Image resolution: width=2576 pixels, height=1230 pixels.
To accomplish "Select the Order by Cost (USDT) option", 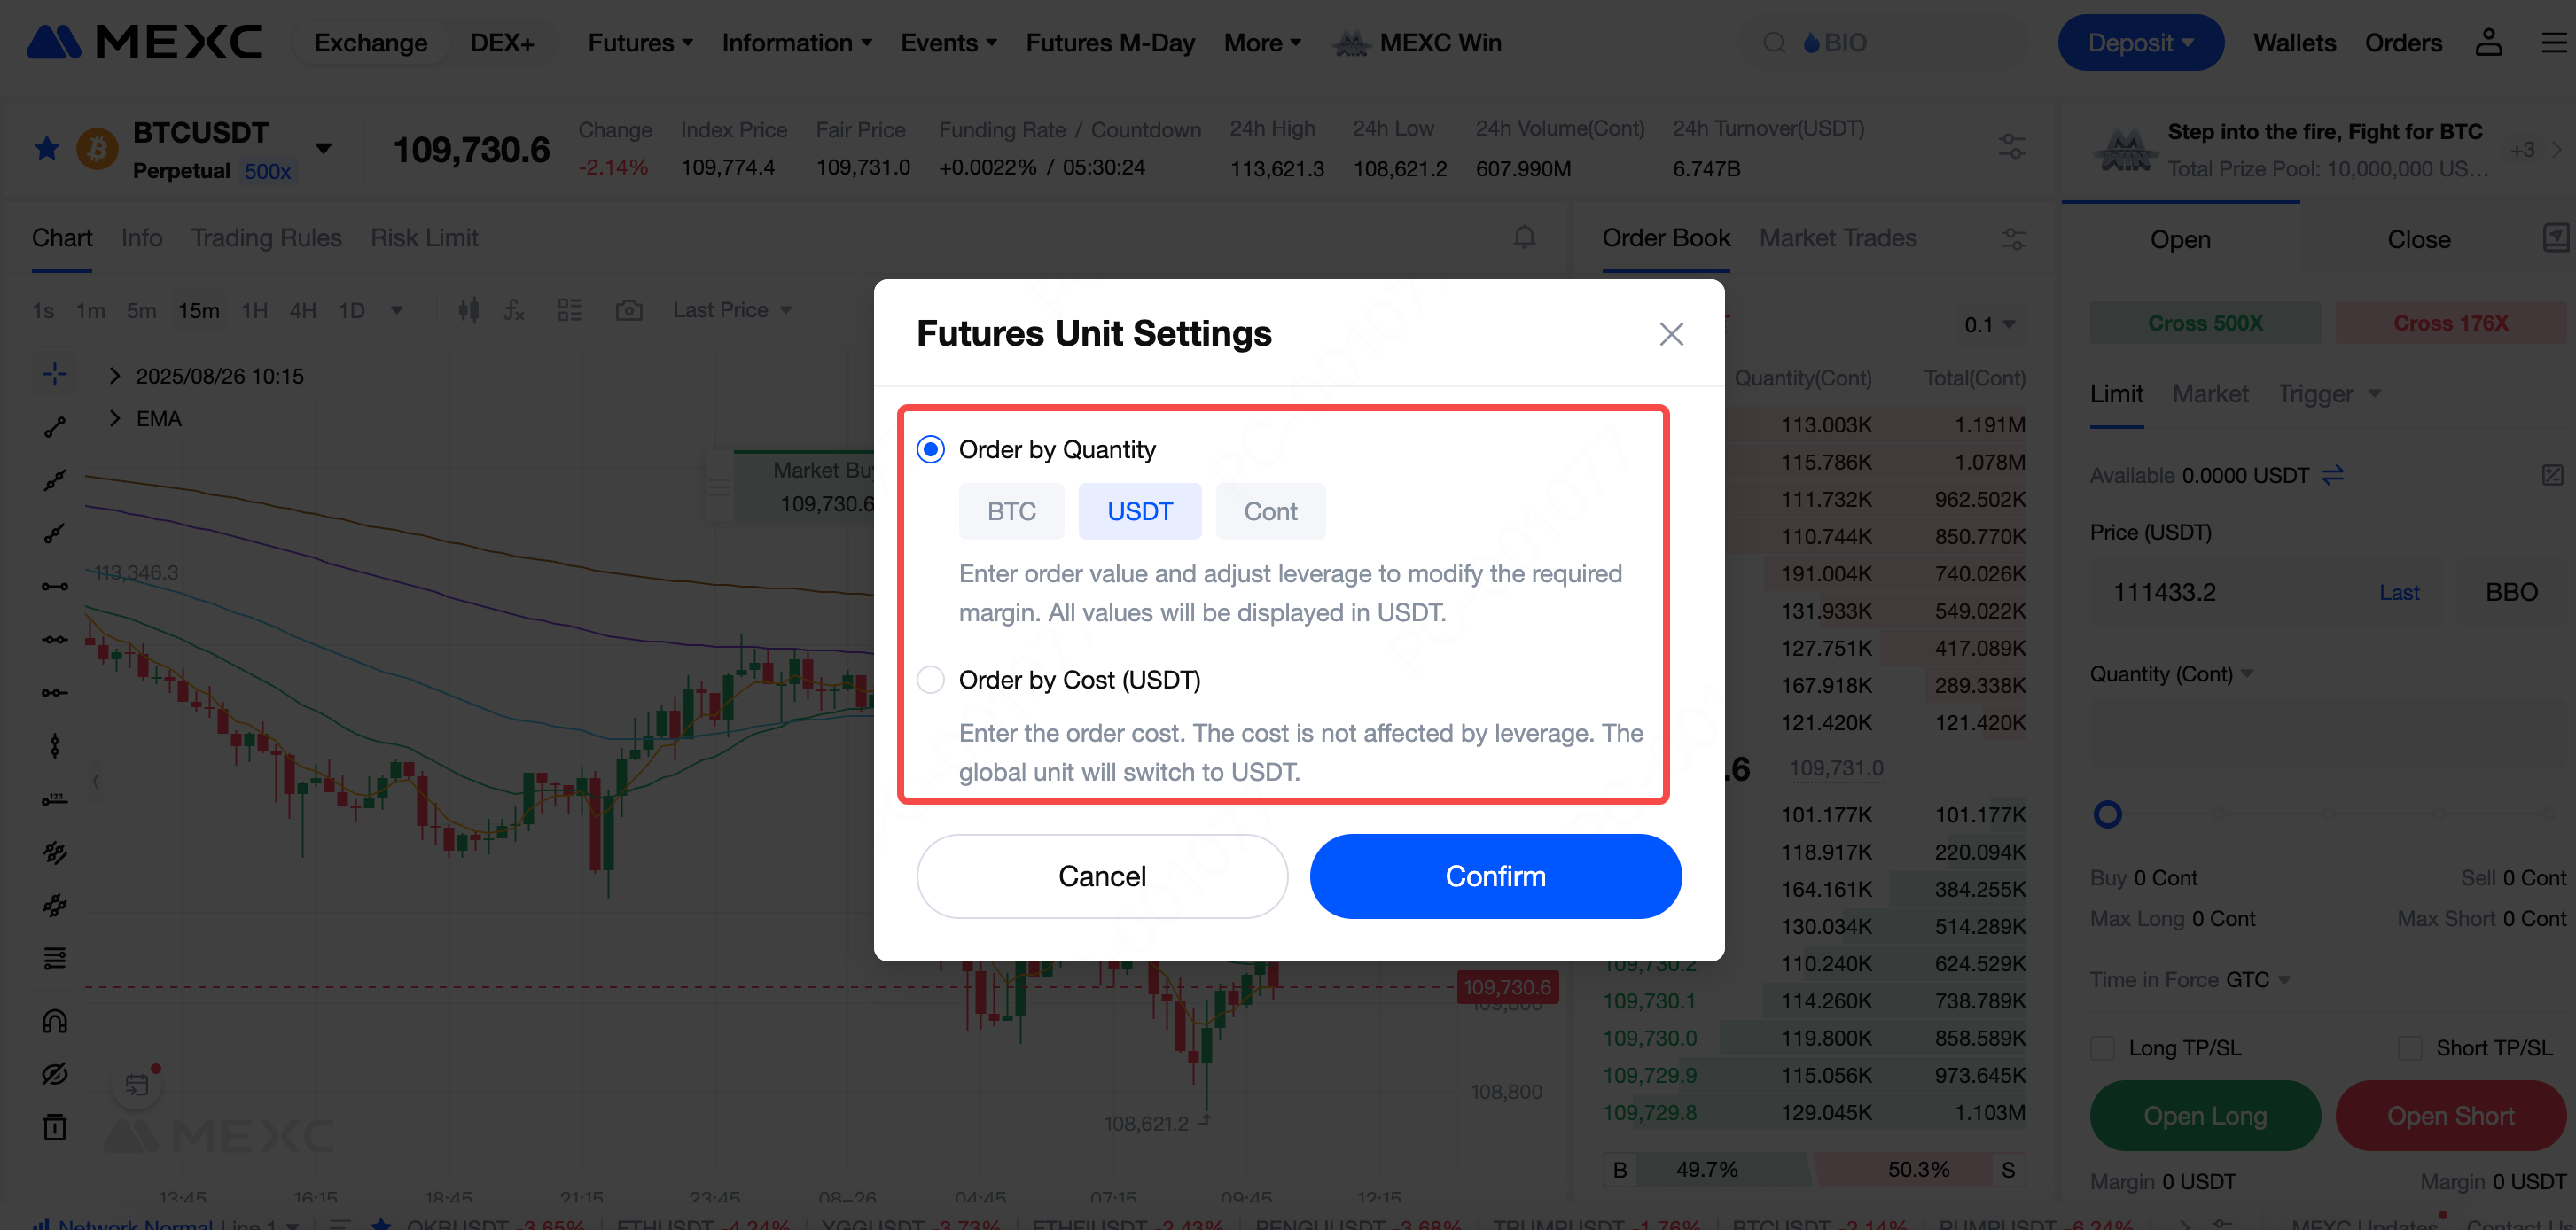I will pyautogui.click(x=930, y=680).
